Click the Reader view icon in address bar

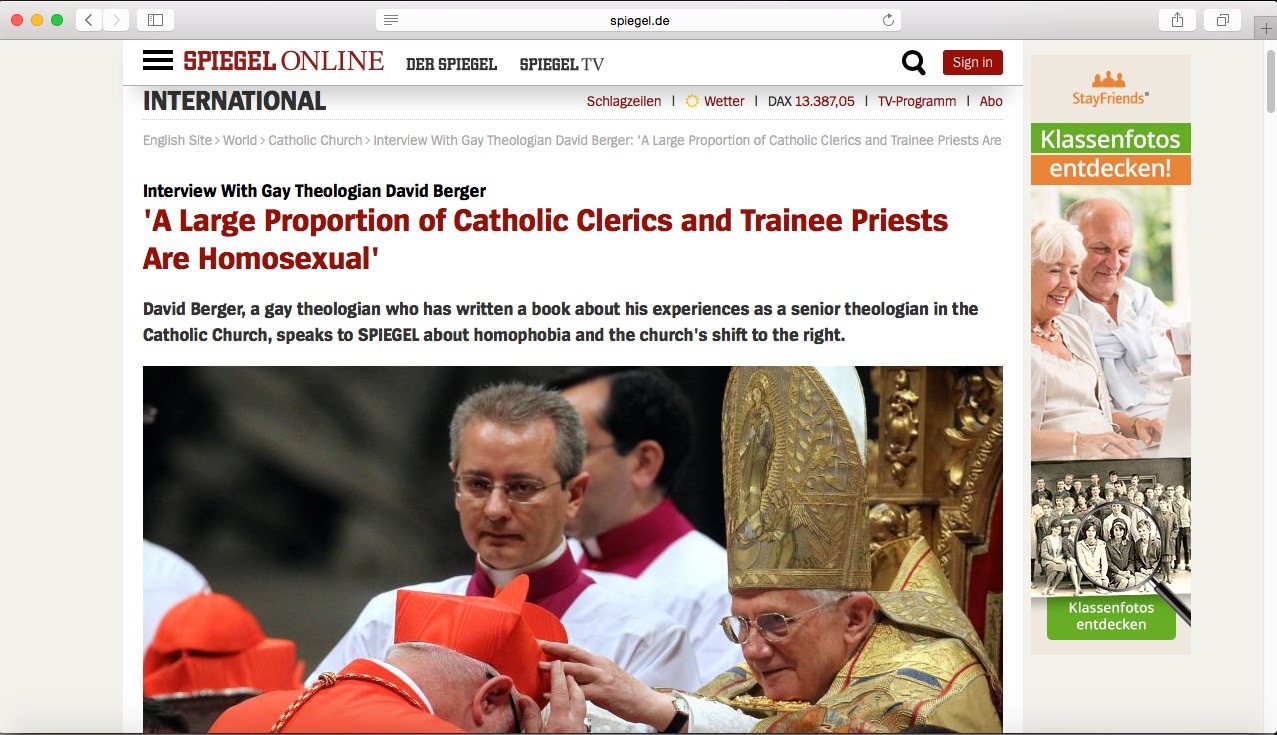click(x=391, y=20)
